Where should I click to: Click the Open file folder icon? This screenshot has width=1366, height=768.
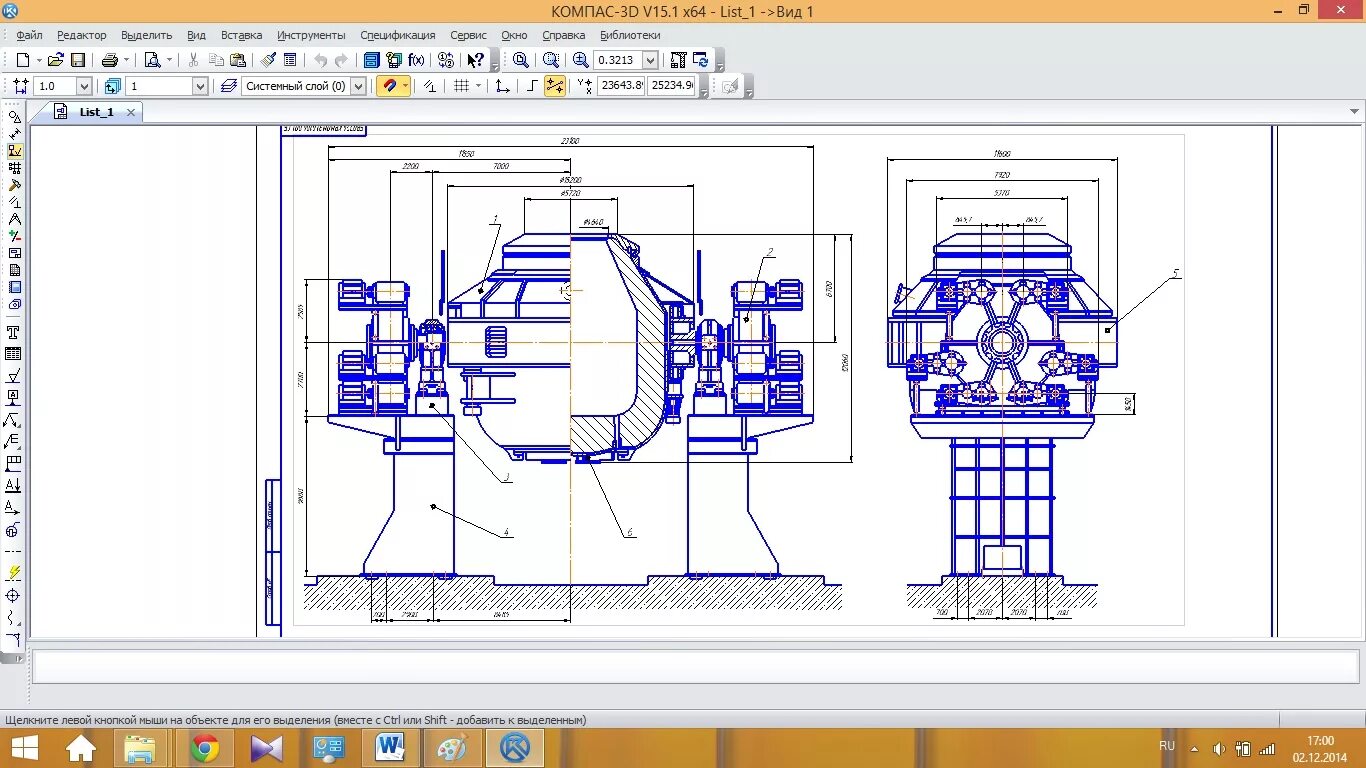click(x=56, y=60)
